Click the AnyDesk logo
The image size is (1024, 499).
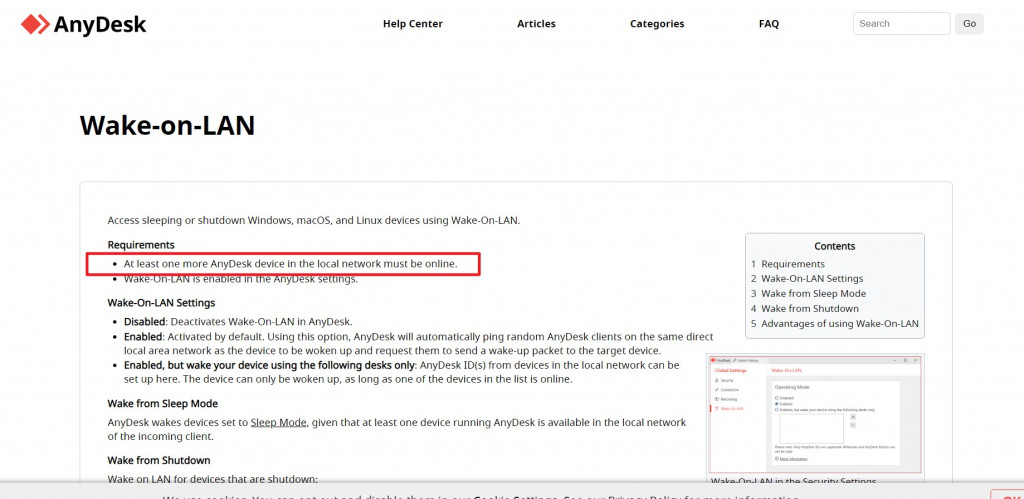click(84, 24)
